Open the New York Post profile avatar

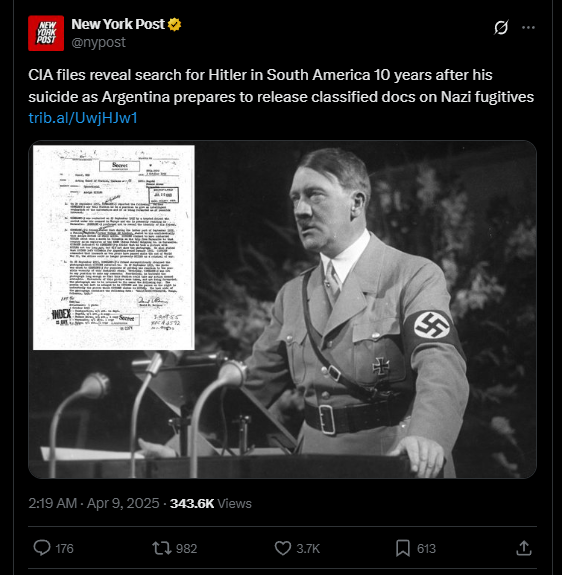[46, 33]
